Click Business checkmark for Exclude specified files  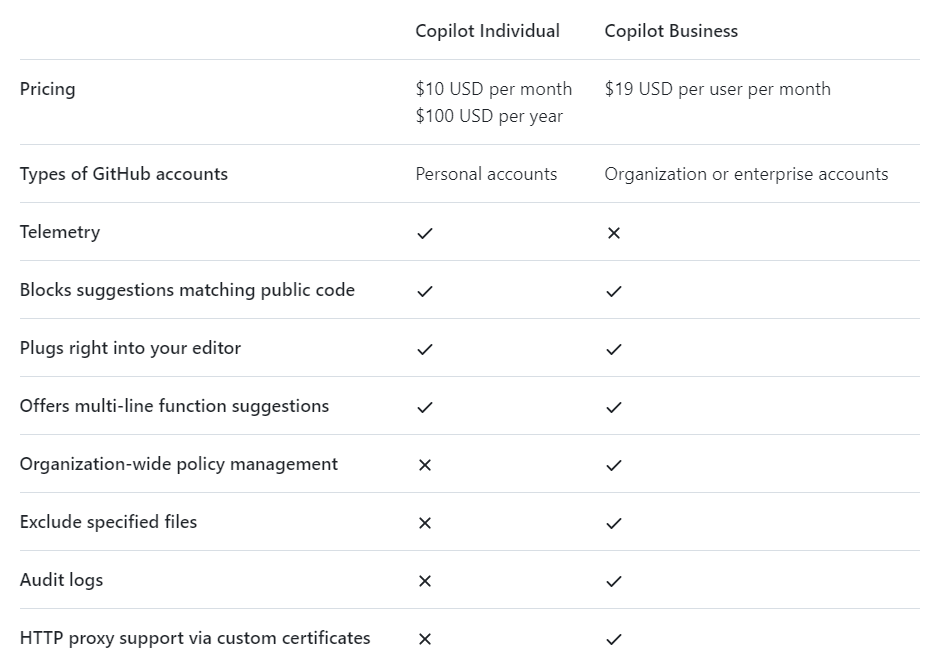pyautogui.click(x=614, y=523)
